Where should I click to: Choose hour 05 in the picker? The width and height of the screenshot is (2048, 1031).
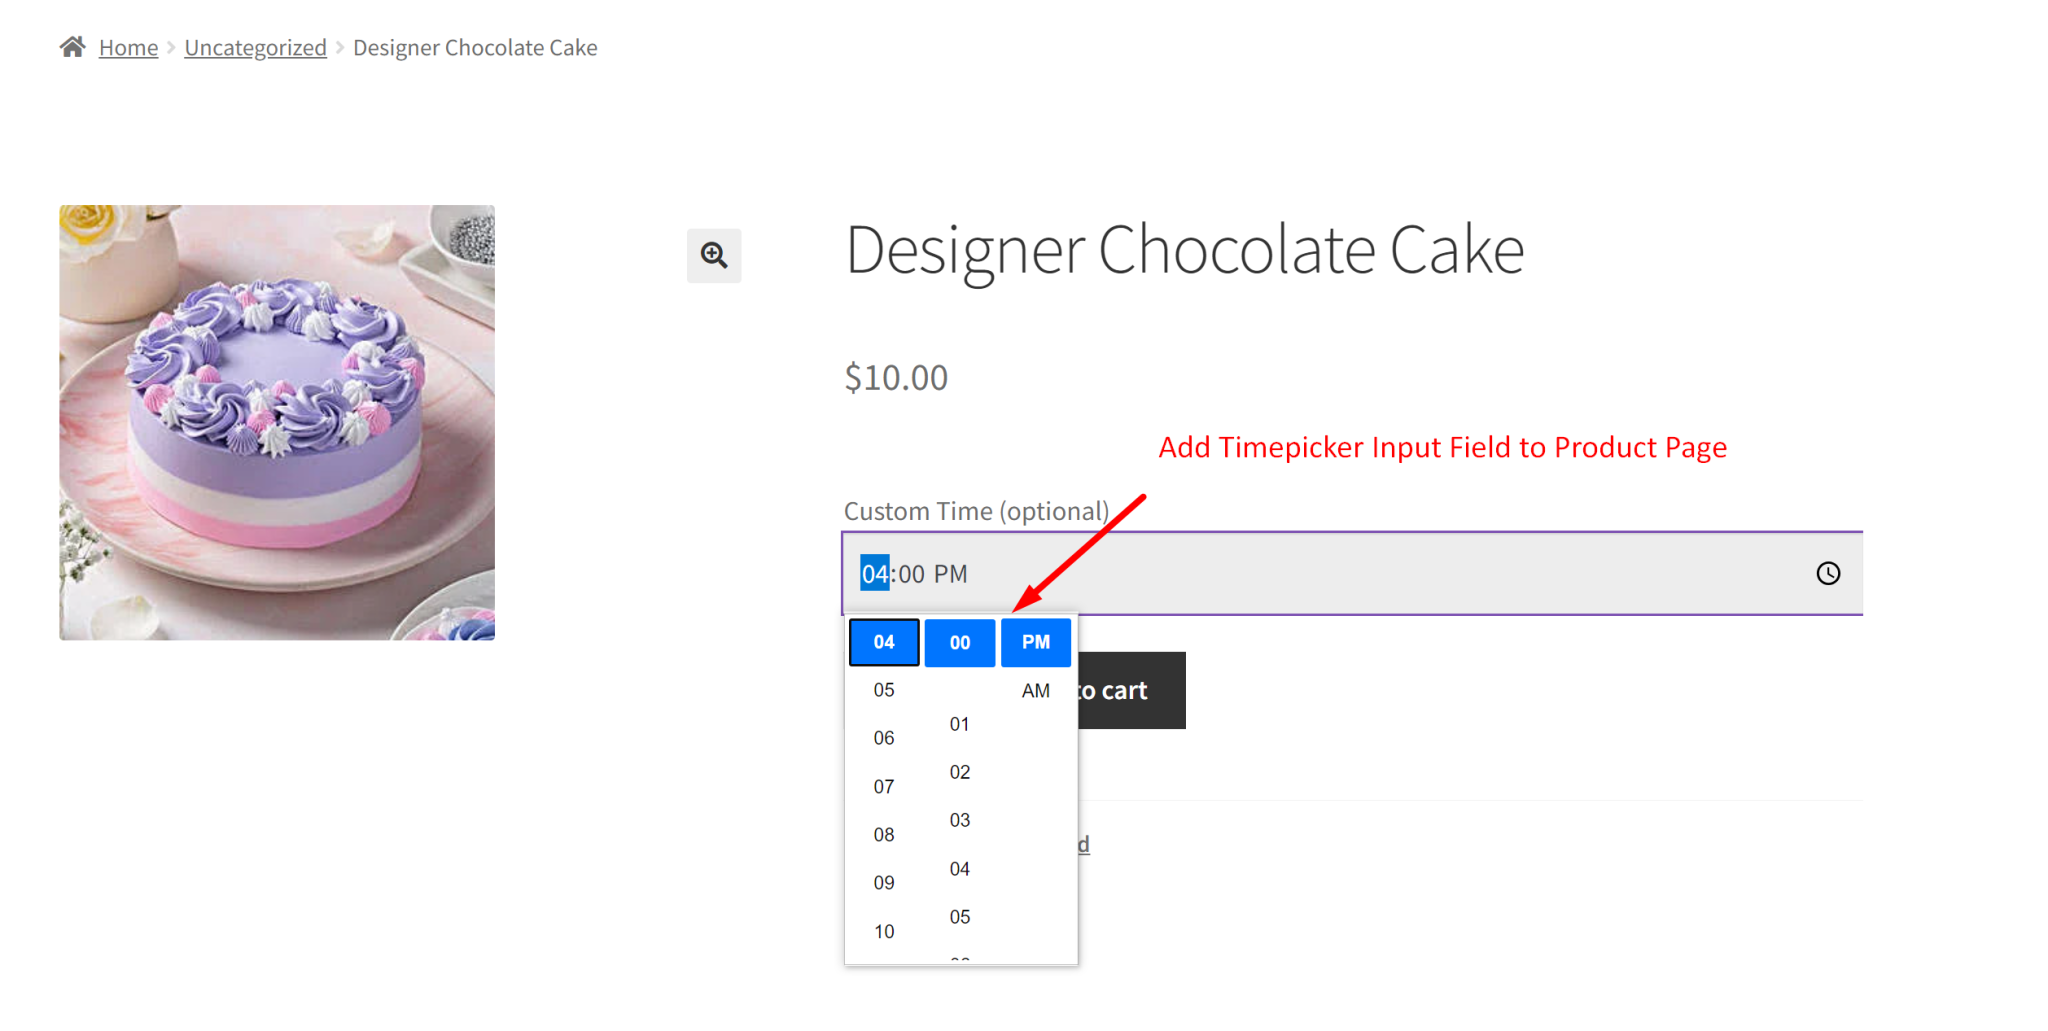884,690
